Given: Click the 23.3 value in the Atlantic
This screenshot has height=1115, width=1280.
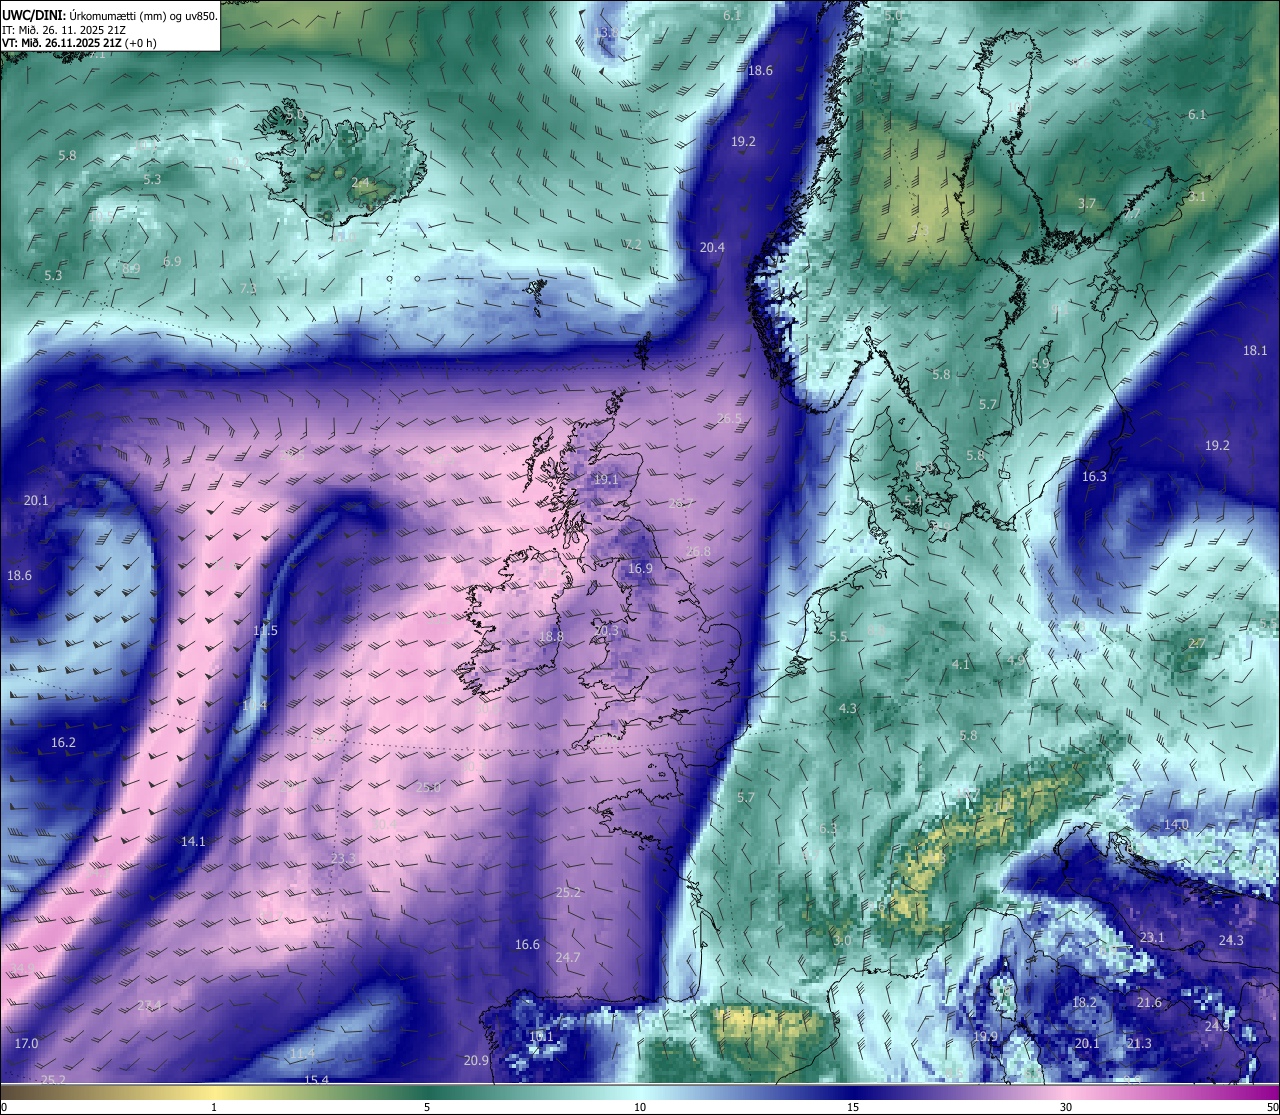Looking at the screenshot, I should (342, 858).
